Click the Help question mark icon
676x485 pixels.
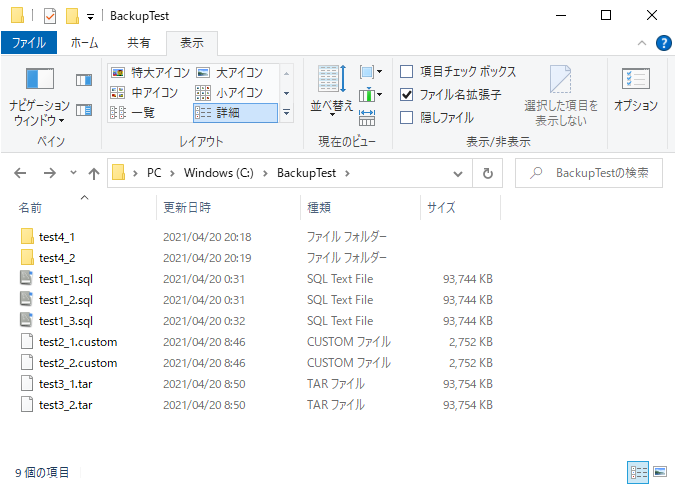tap(663, 43)
